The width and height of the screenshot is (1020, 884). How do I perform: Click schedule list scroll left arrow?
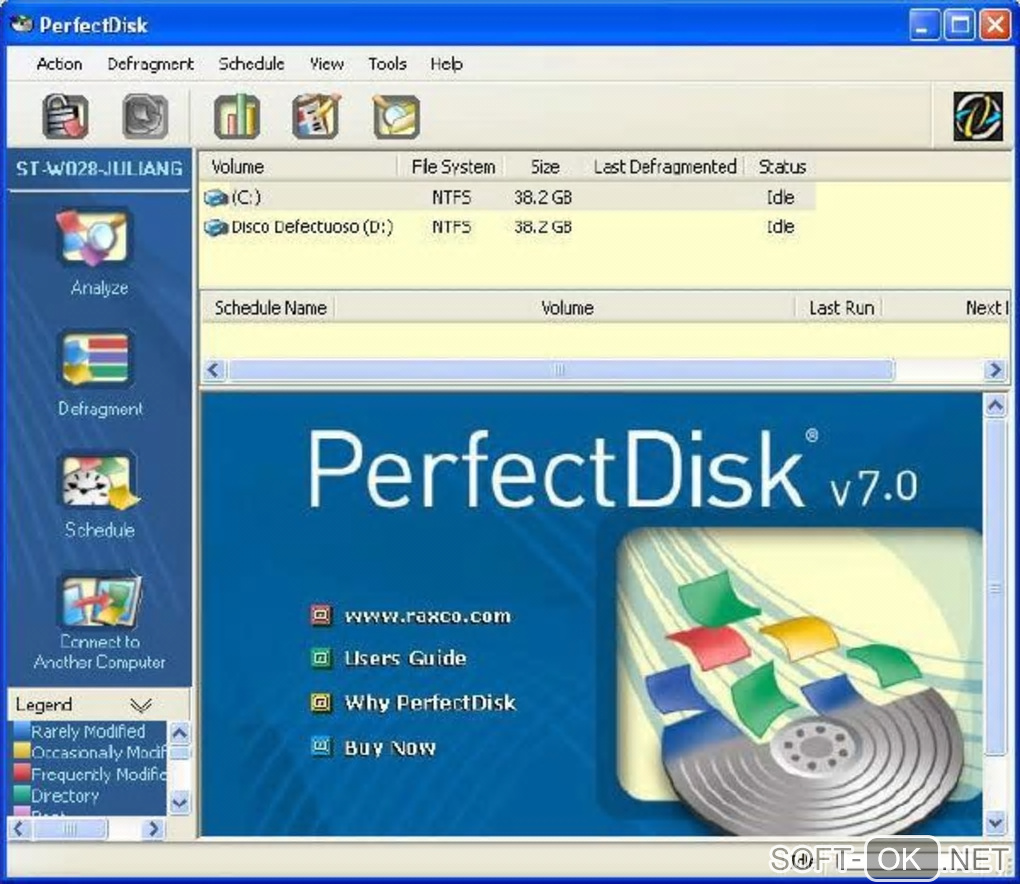click(x=213, y=370)
